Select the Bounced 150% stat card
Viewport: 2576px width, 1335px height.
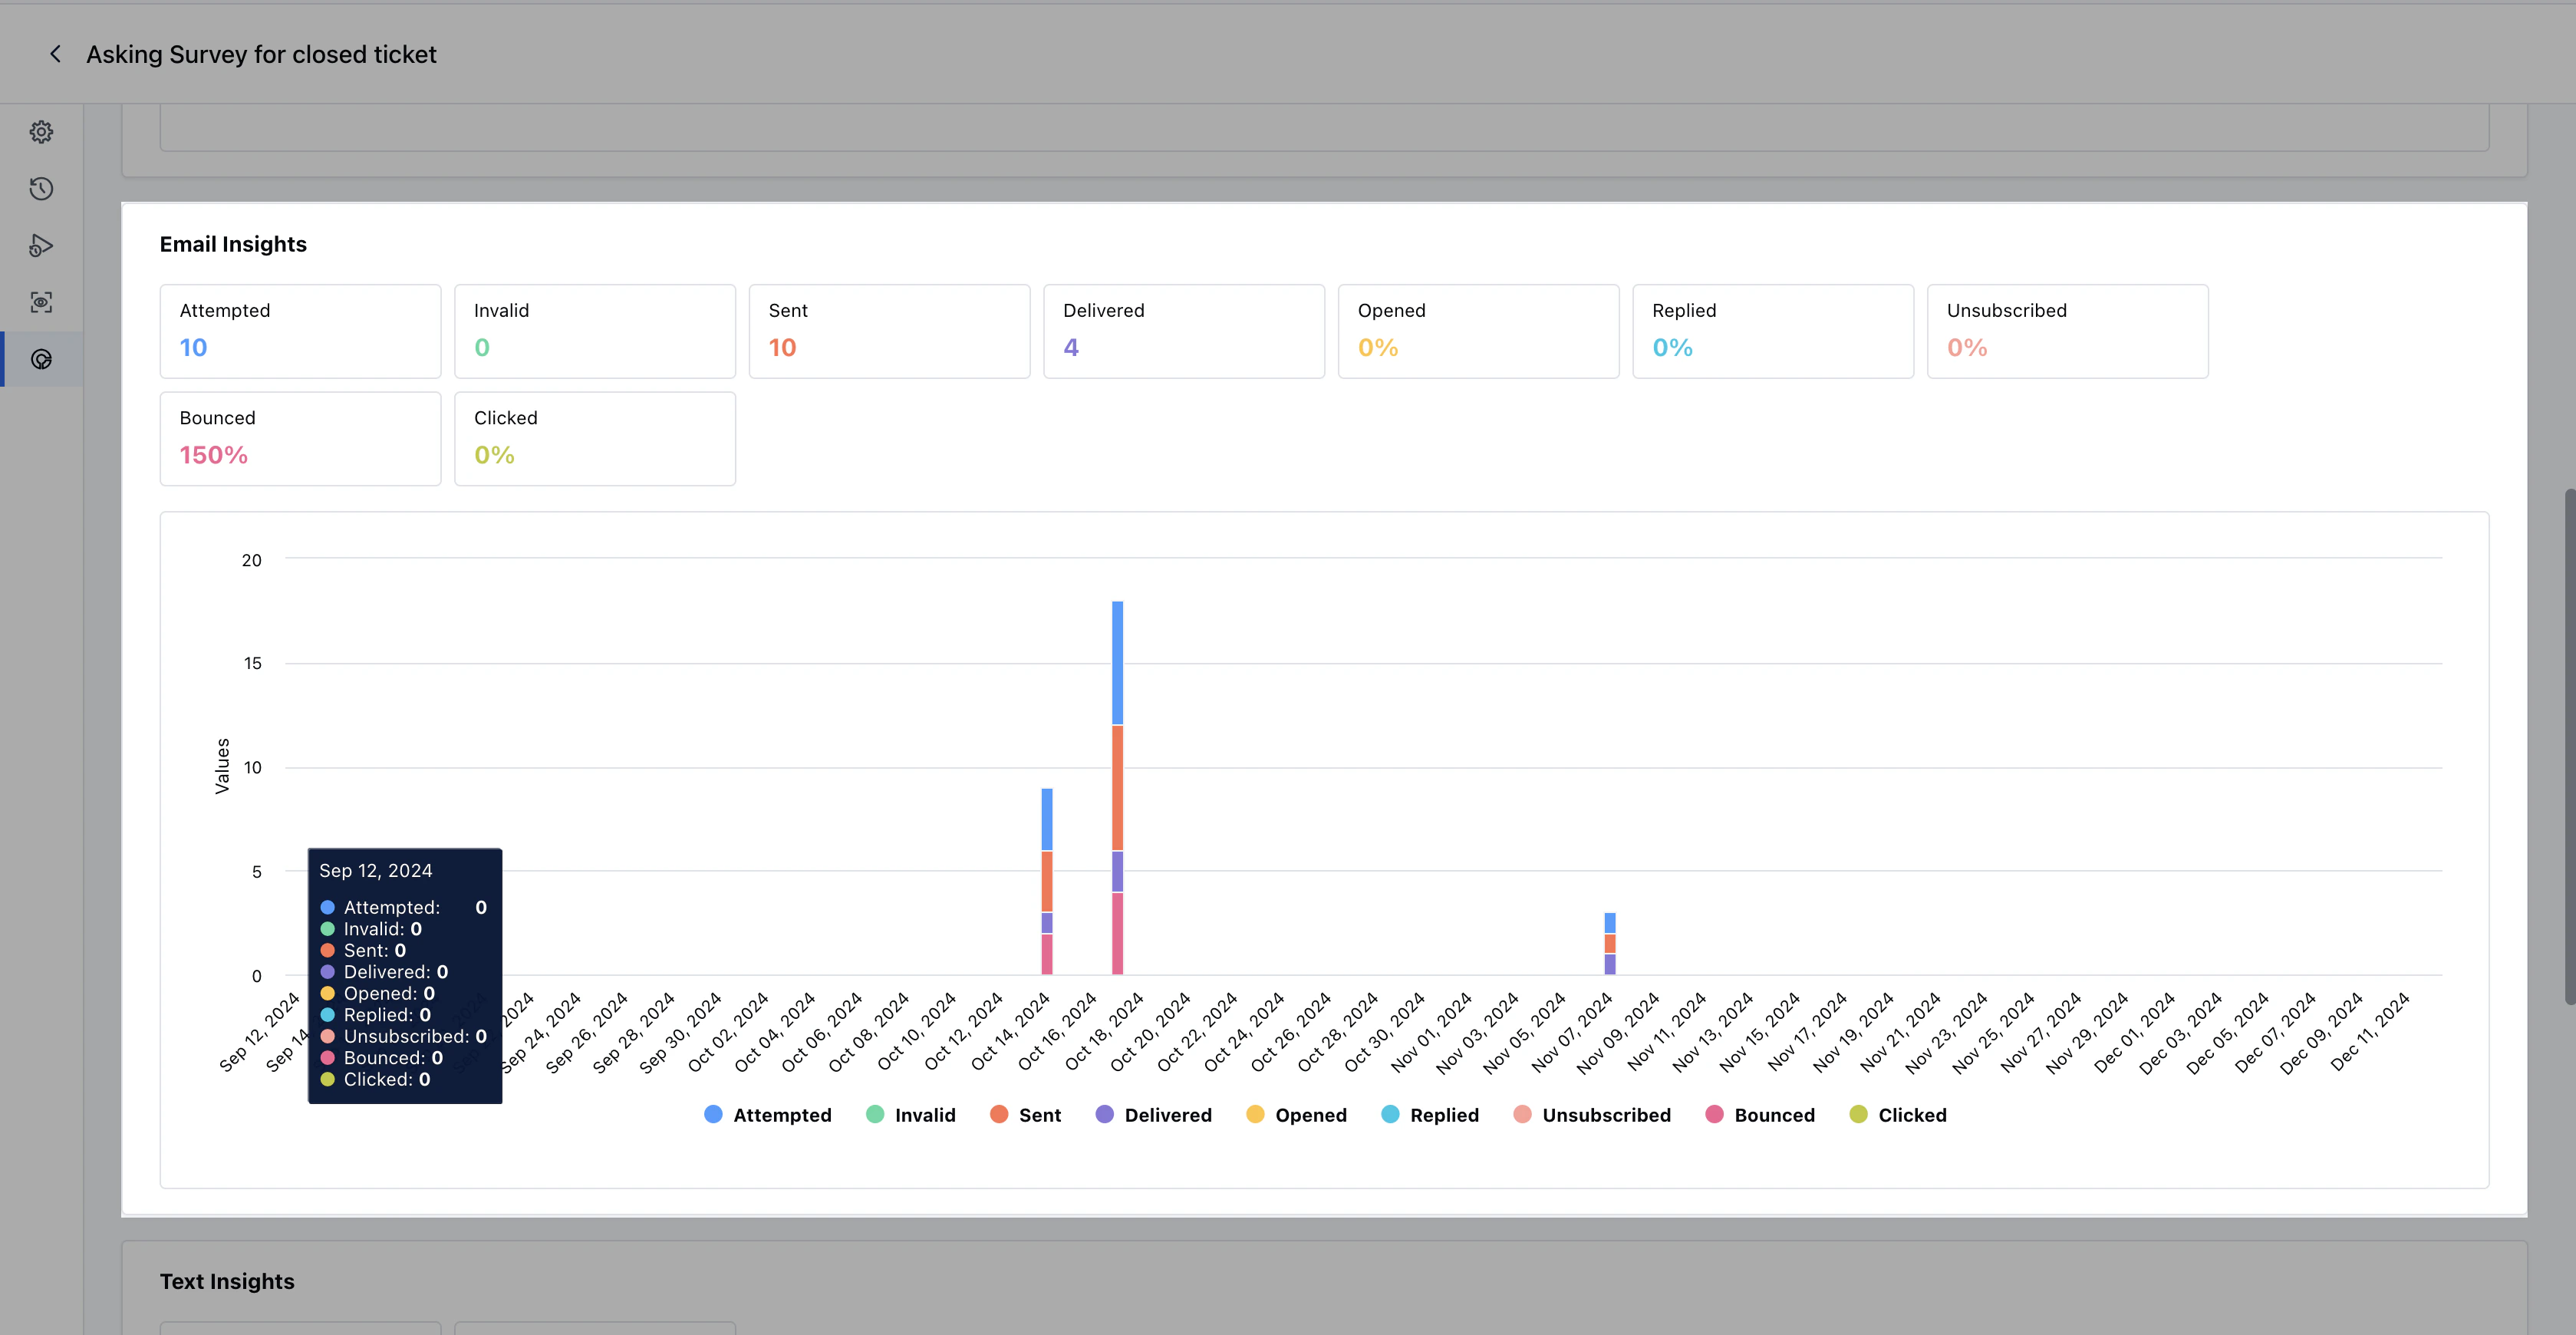(x=300, y=438)
